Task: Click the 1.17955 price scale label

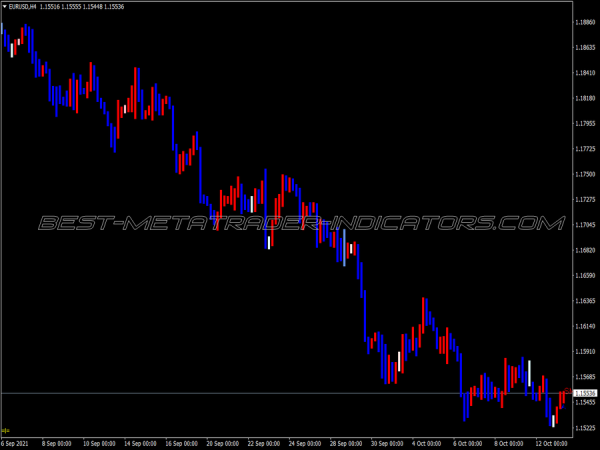Action: coord(585,124)
